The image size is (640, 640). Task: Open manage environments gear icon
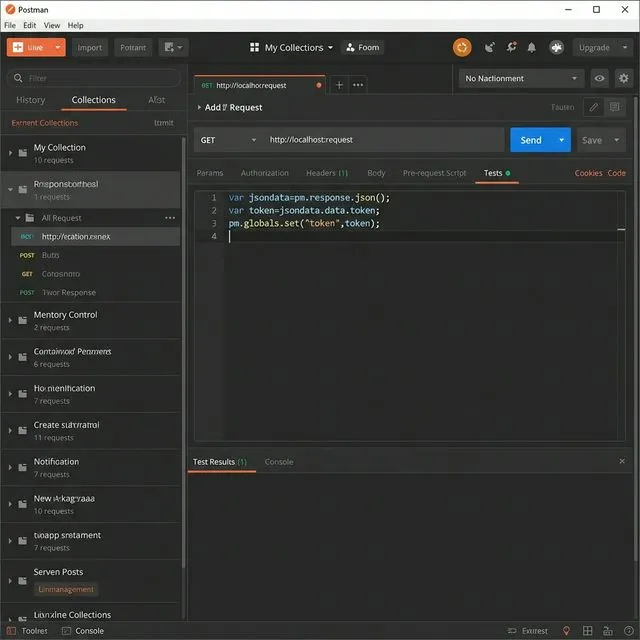624,78
